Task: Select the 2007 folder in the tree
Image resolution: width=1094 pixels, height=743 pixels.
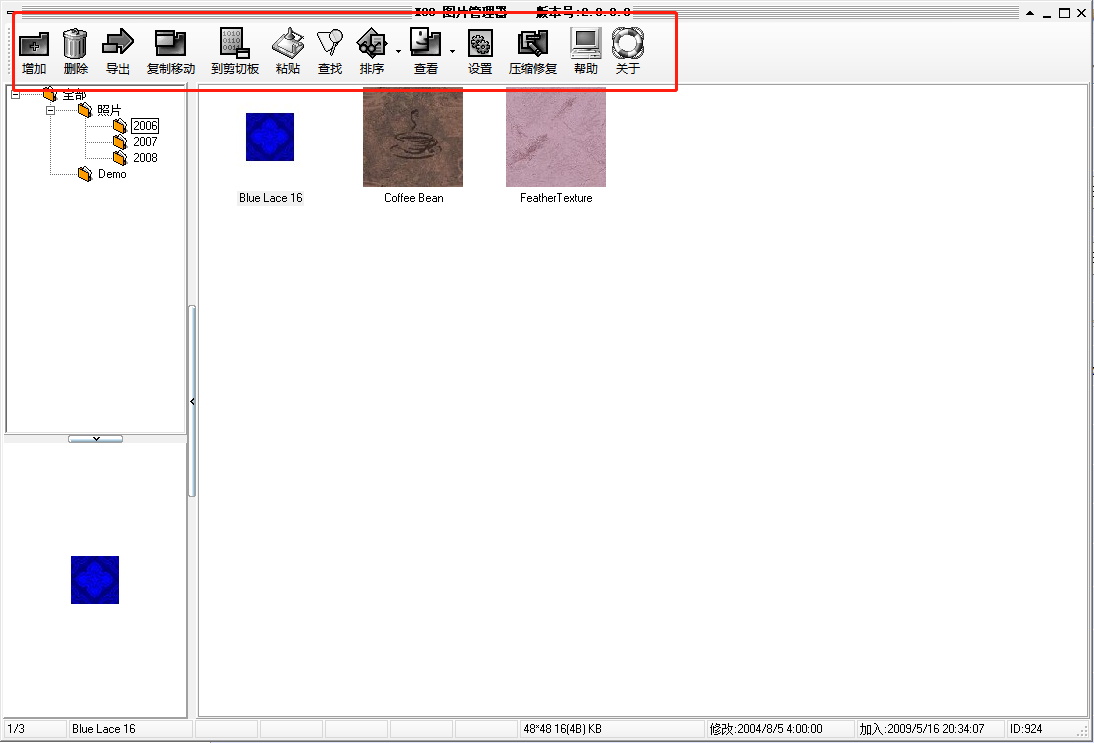Action: (145, 142)
